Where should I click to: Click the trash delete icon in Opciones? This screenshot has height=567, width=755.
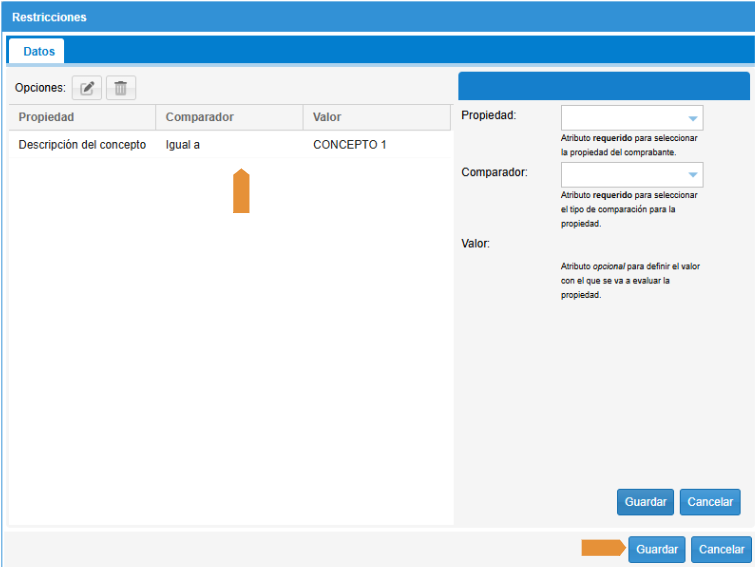pyautogui.click(x=121, y=88)
